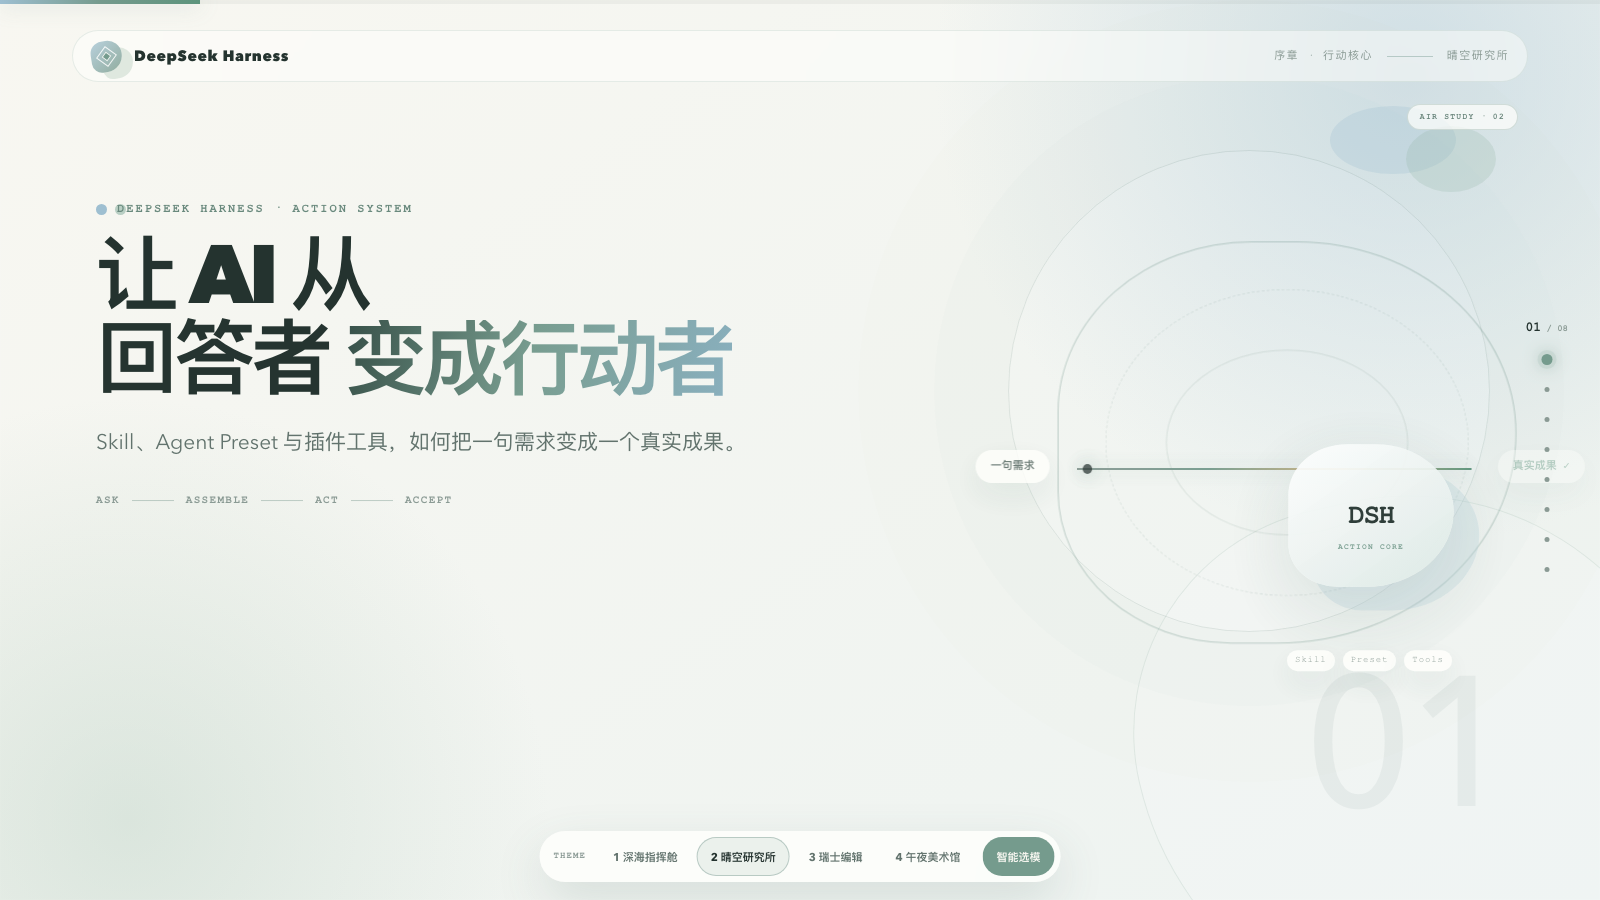The height and width of the screenshot is (900, 1600).
Task: Click the Tools chip below the diagram
Action: pyautogui.click(x=1427, y=660)
